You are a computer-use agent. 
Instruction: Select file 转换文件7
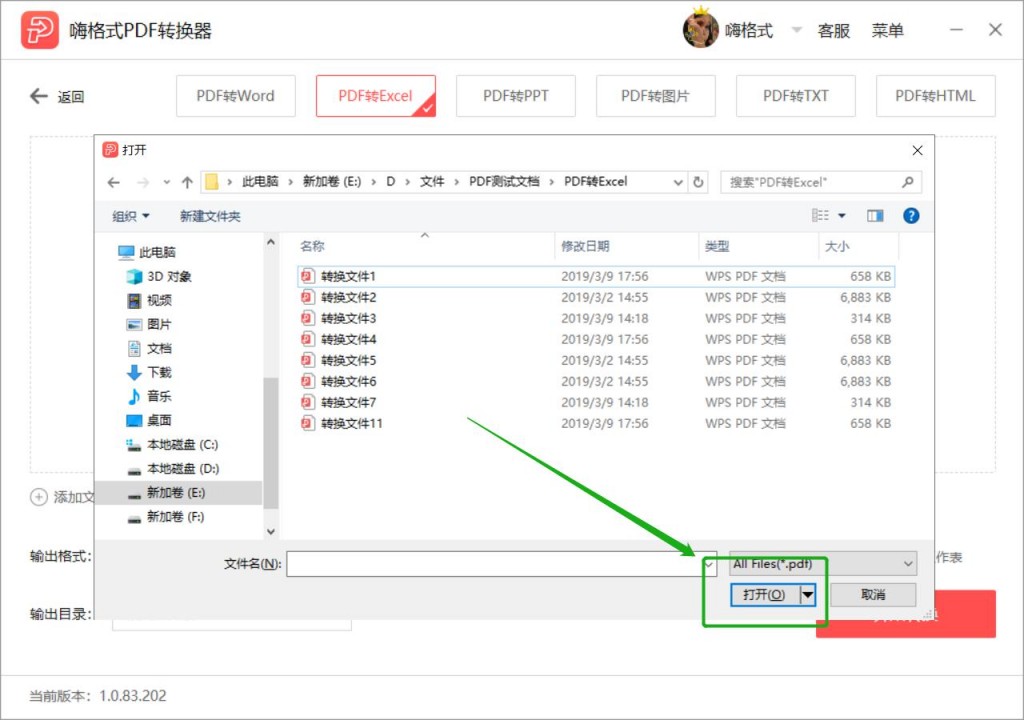point(596,402)
